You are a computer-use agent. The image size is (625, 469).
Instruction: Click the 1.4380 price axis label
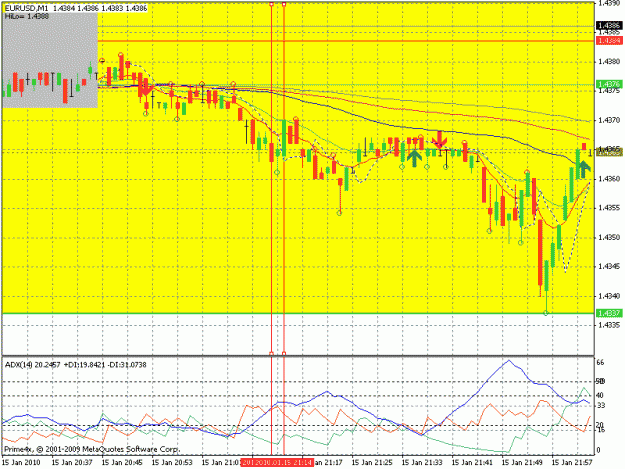(609, 61)
